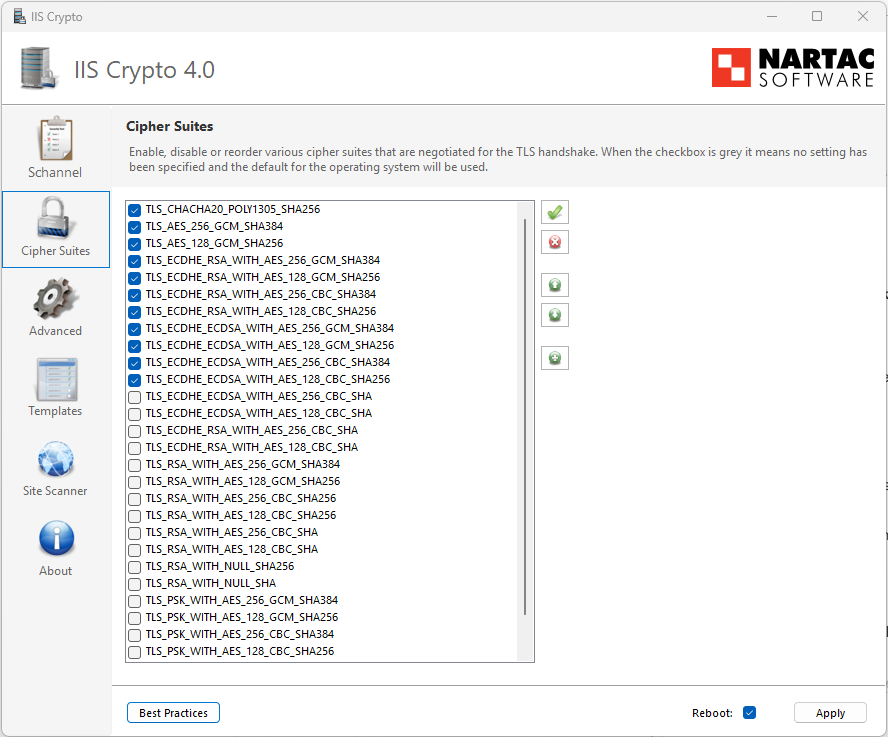
Task: Uncheck TLS_ECDHE_ECDSA_WITH_AES_128_CBC_SHA256
Action: (134, 380)
